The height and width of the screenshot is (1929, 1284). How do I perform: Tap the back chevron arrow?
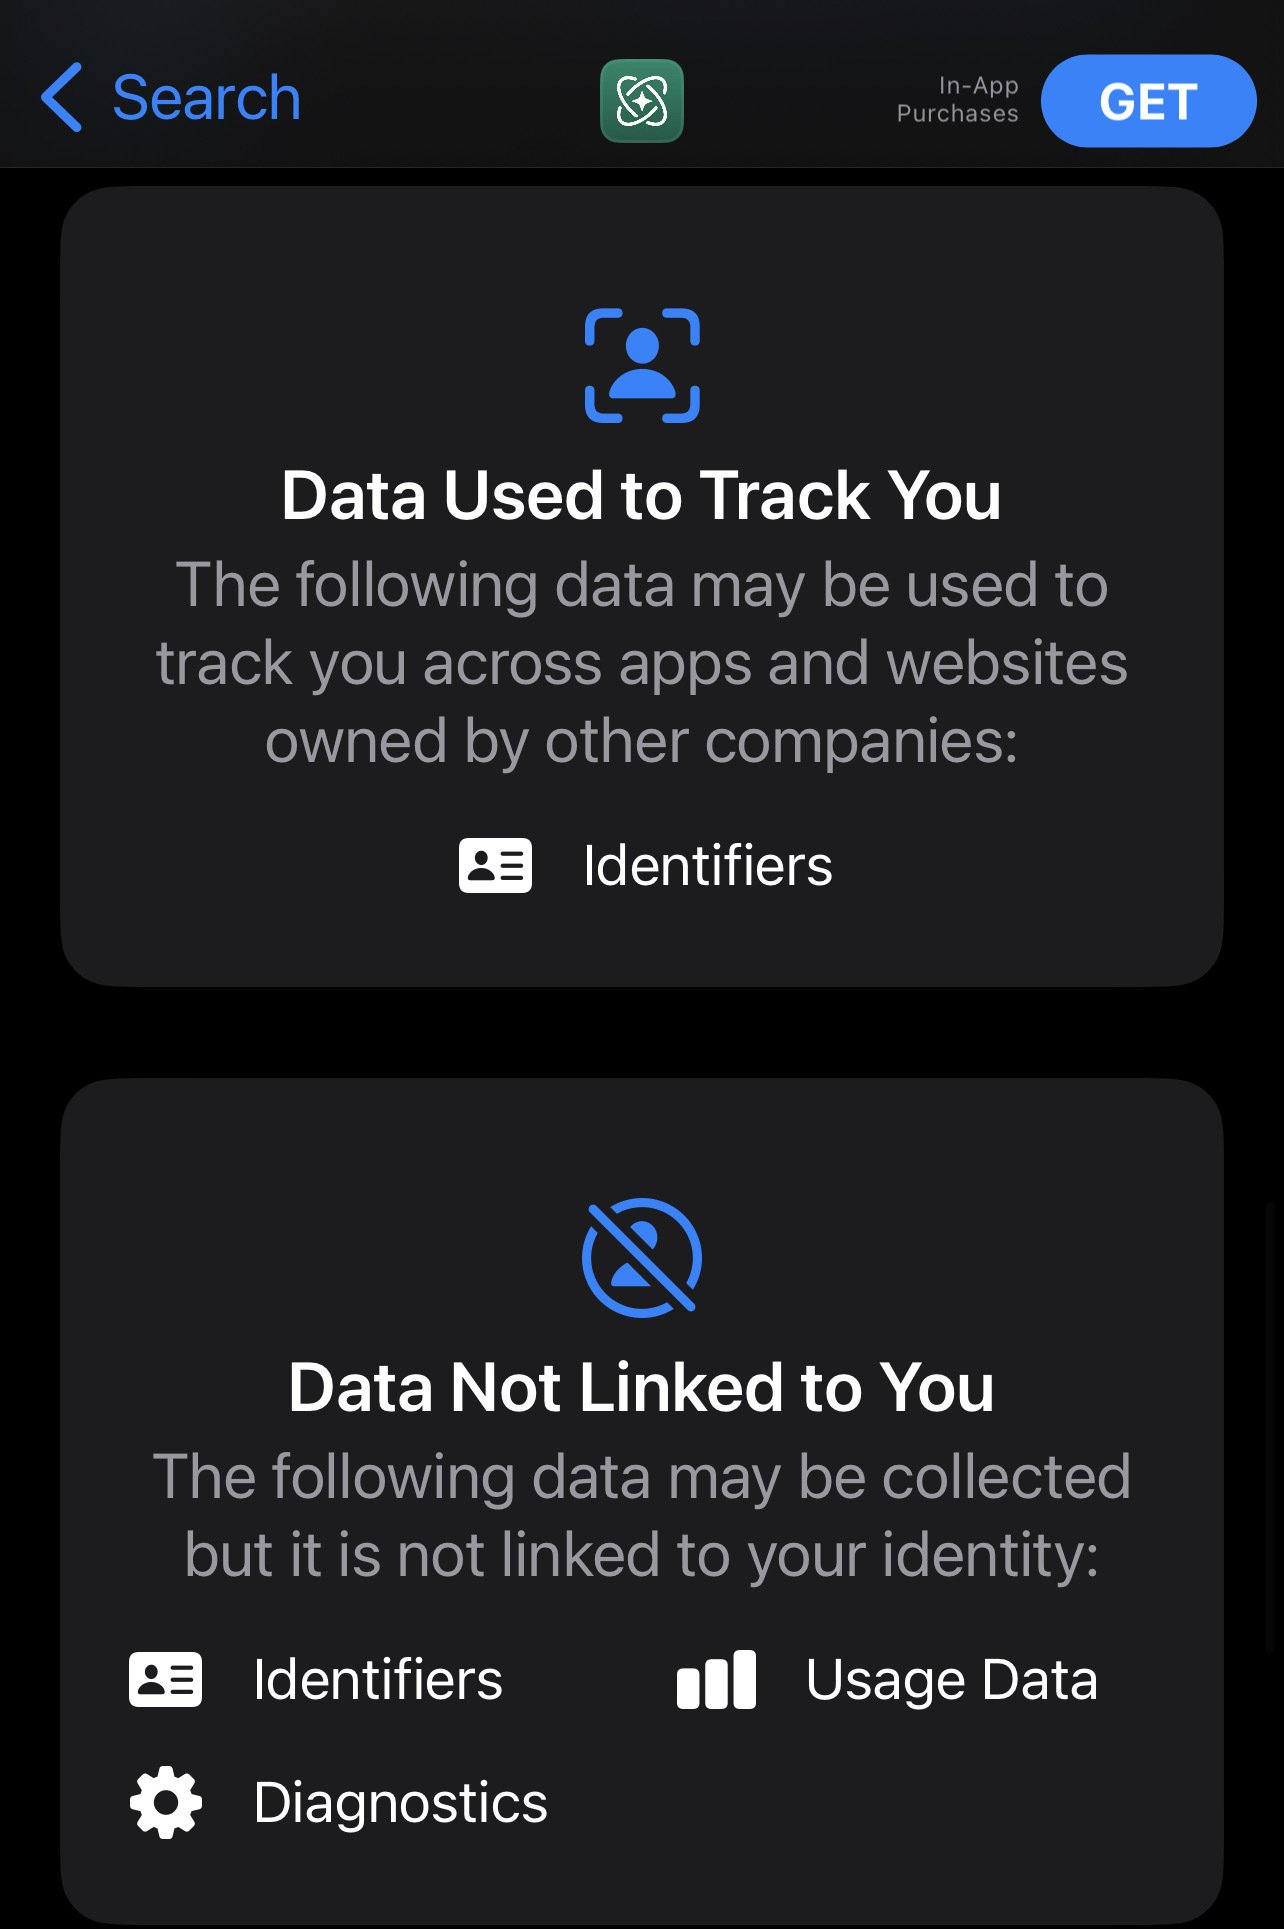tap(62, 98)
